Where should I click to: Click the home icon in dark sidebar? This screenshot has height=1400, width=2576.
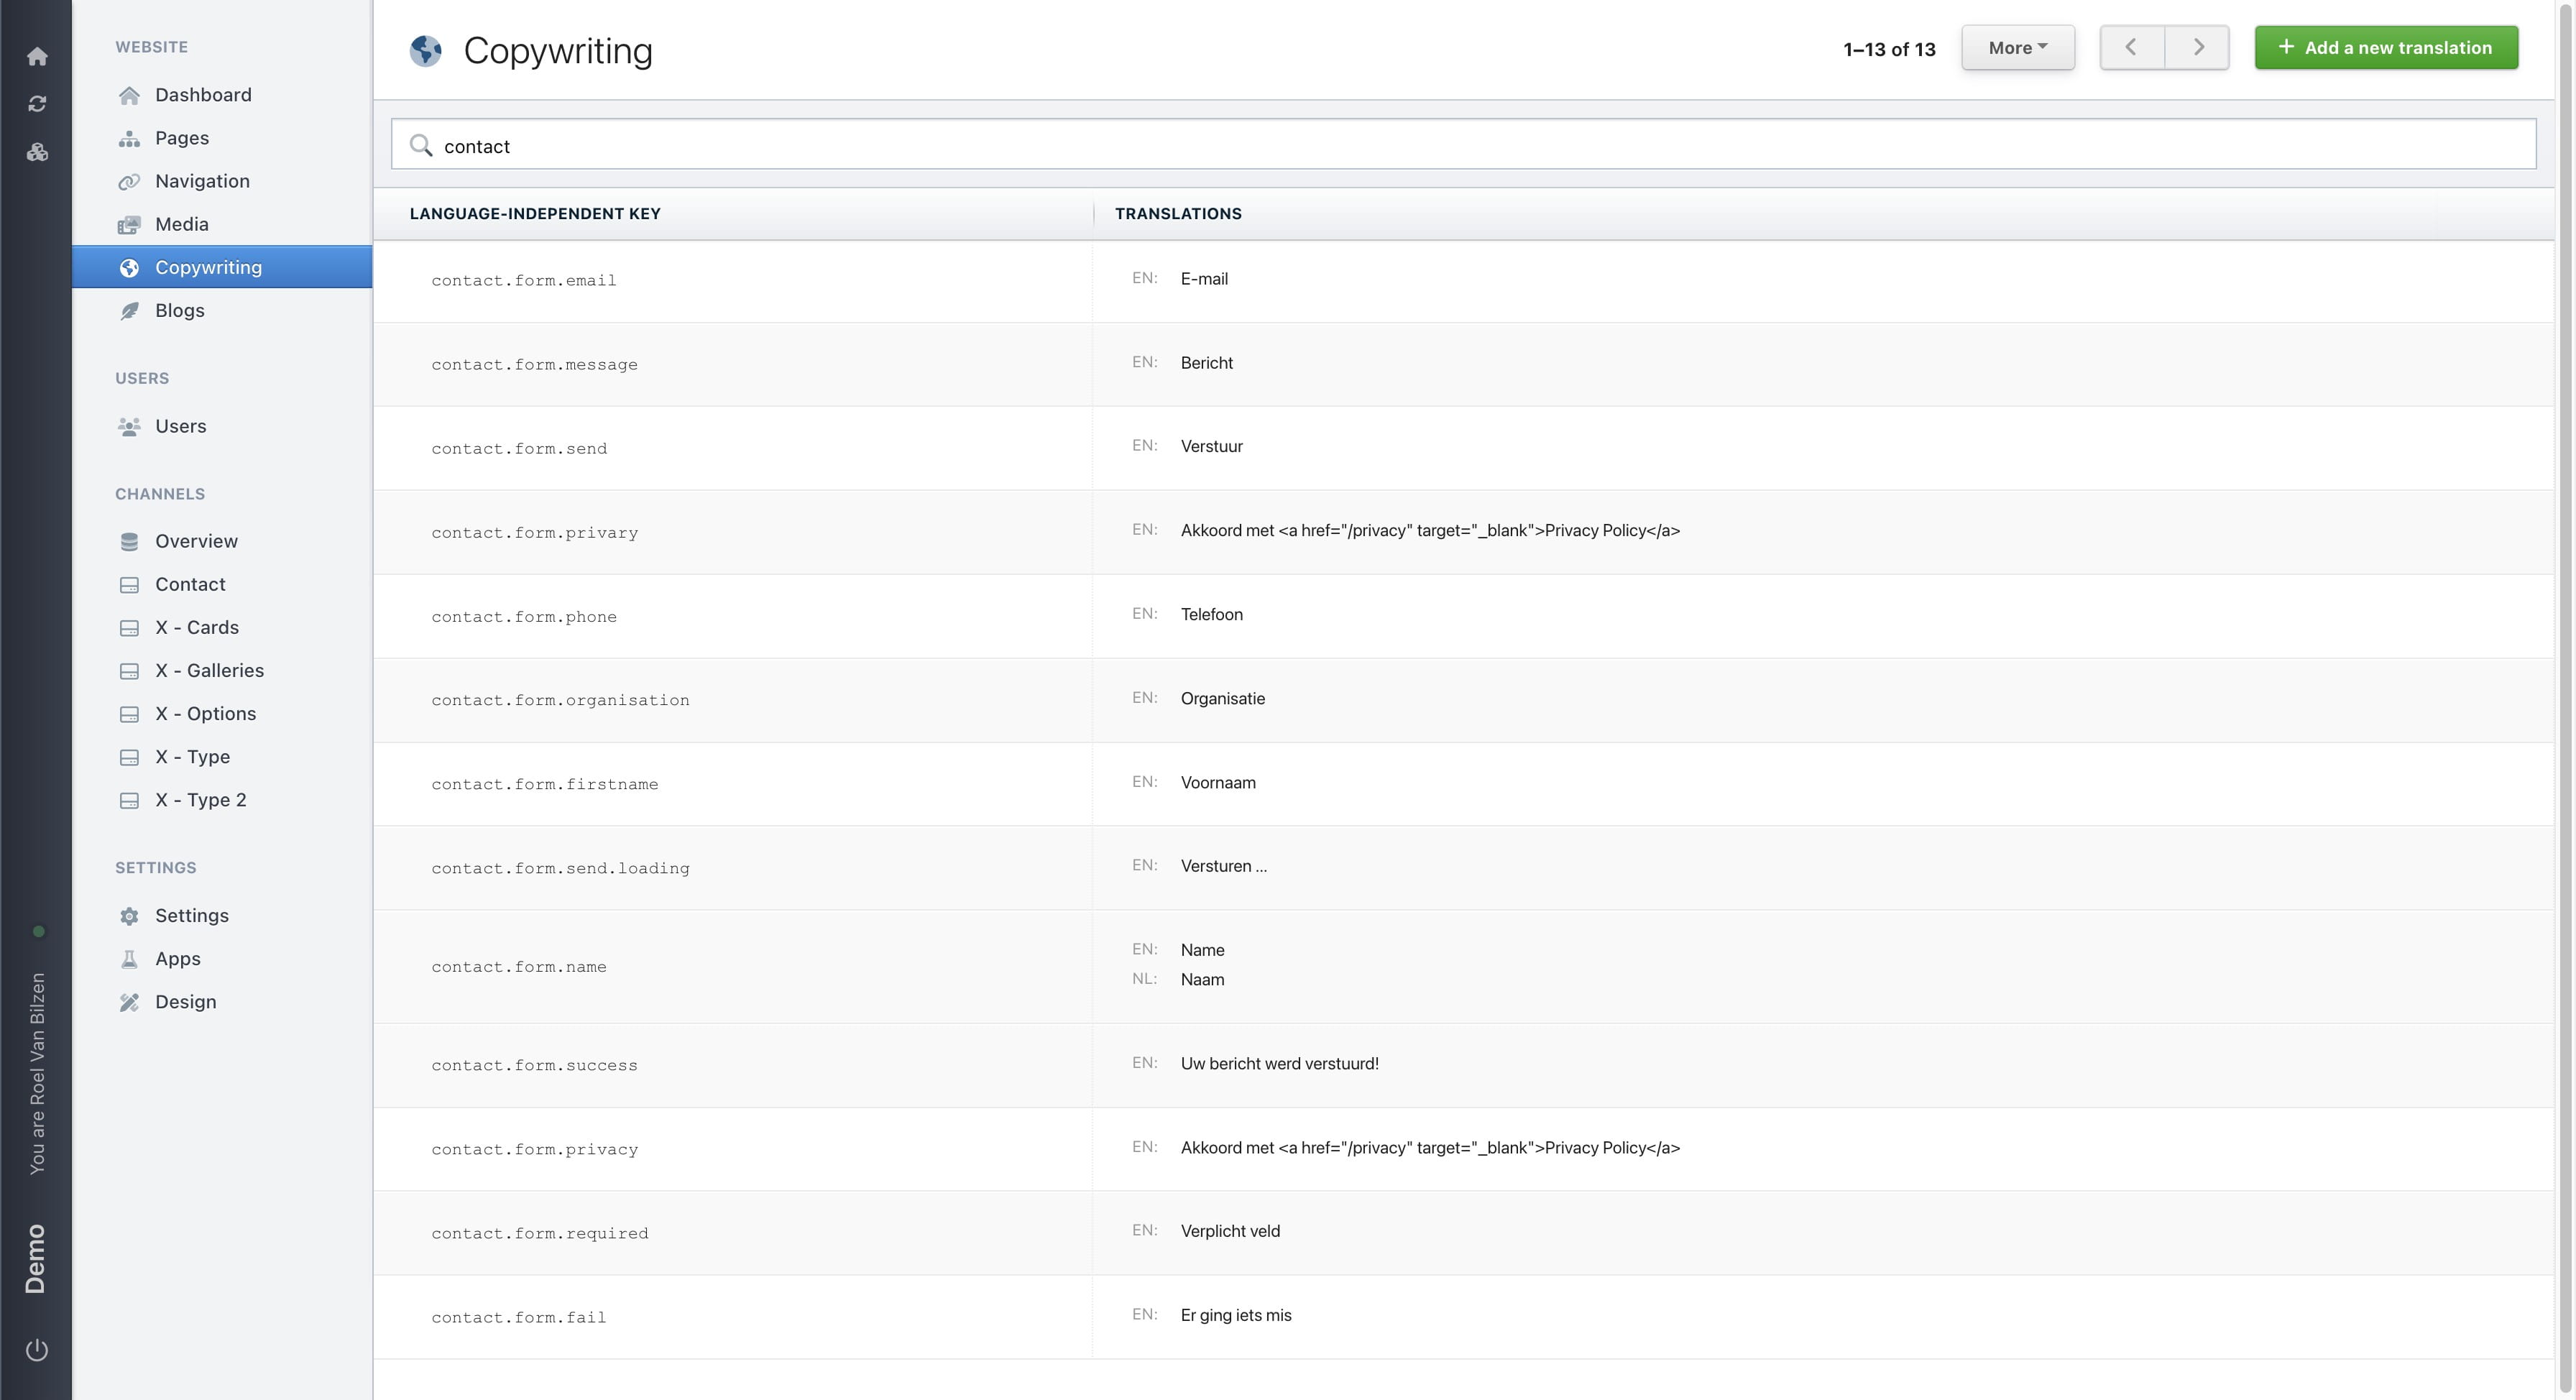(x=37, y=56)
